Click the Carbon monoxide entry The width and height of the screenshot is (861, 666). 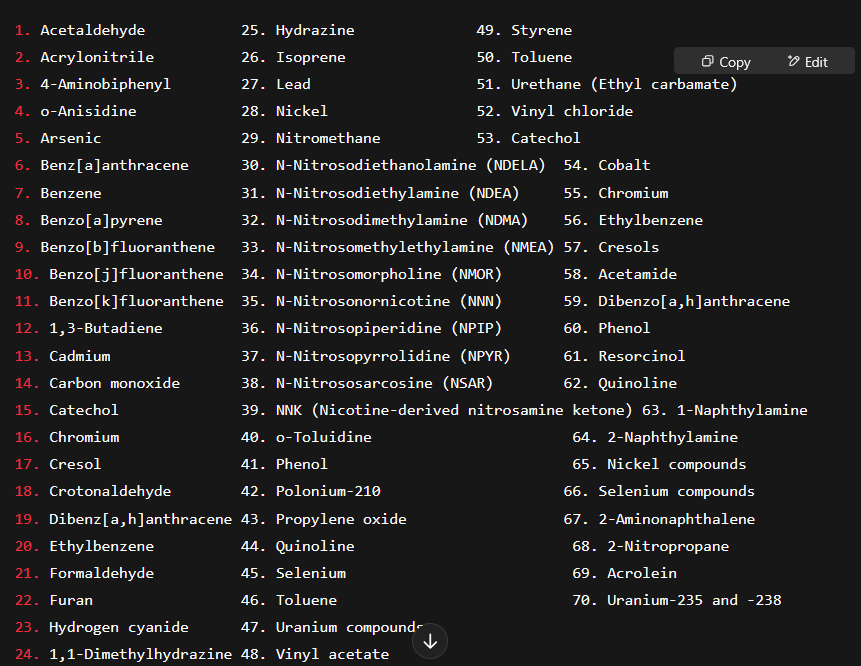(x=114, y=383)
